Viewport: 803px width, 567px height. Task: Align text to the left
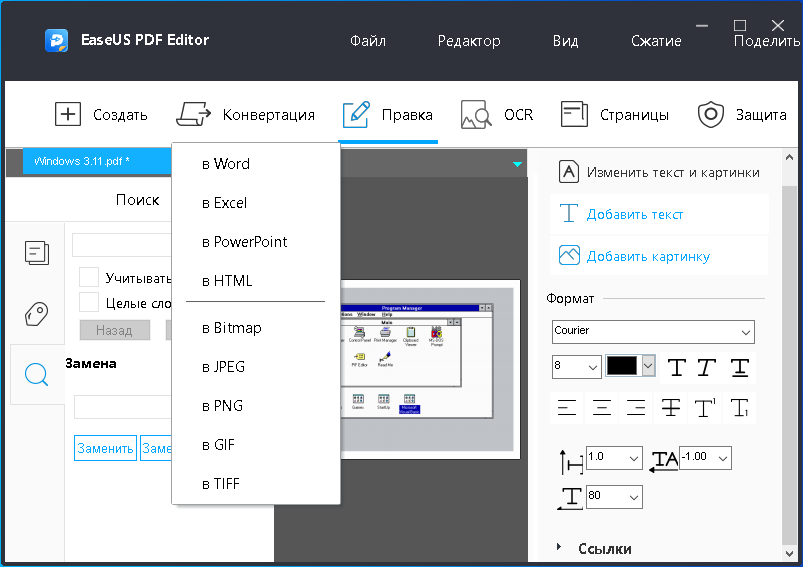click(567, 408)
